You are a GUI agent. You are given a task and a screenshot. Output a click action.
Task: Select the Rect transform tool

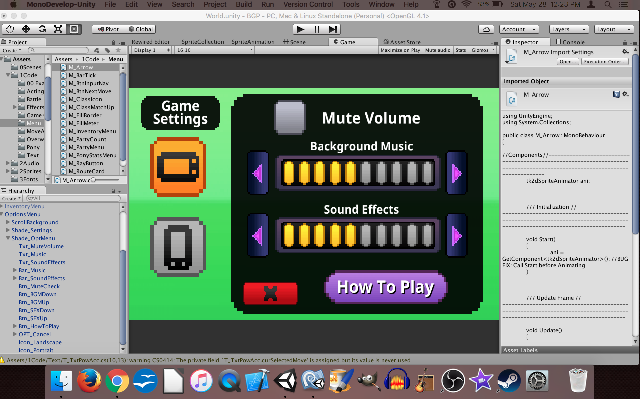pos(74,29)
